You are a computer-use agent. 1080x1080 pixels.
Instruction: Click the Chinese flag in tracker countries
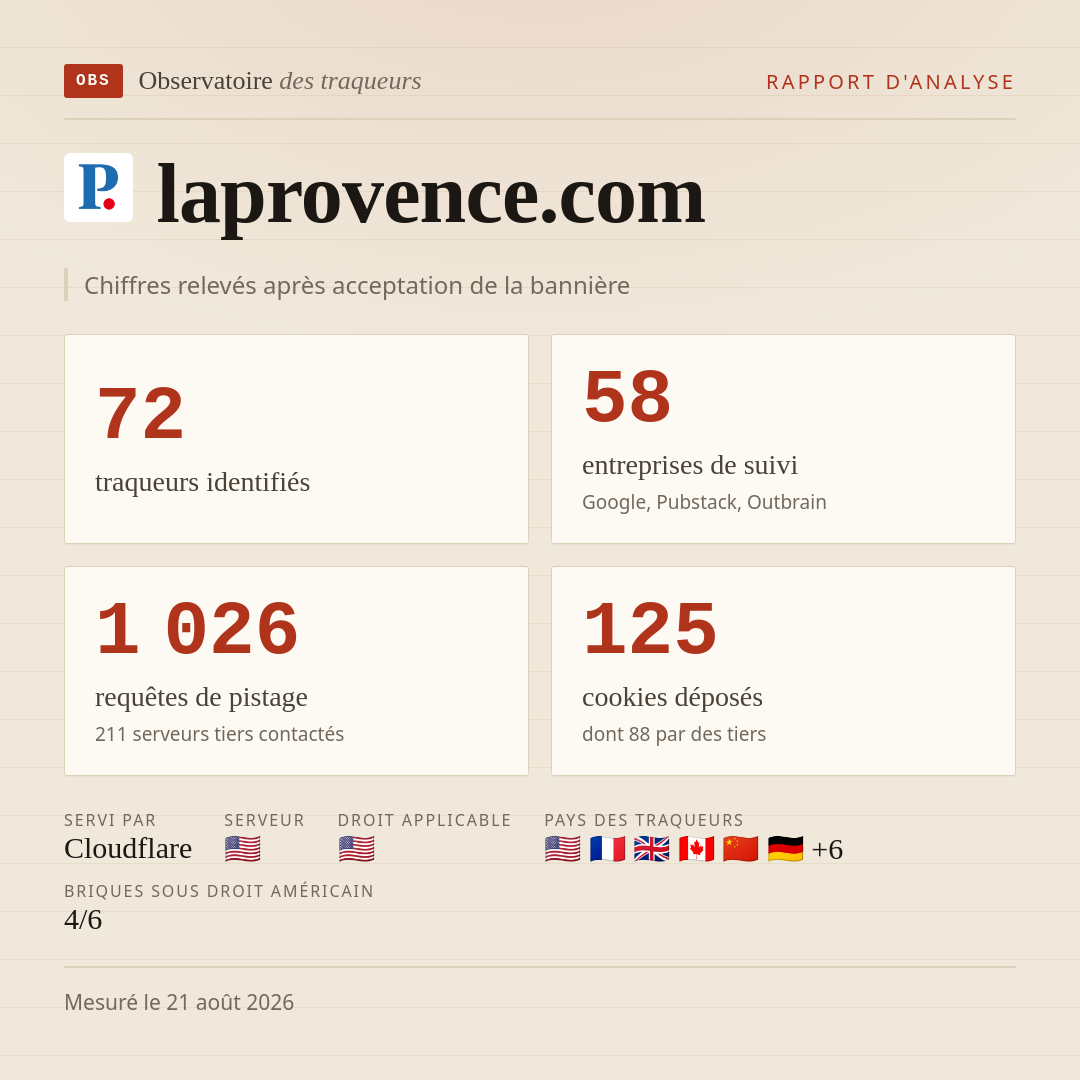(740, 849)
